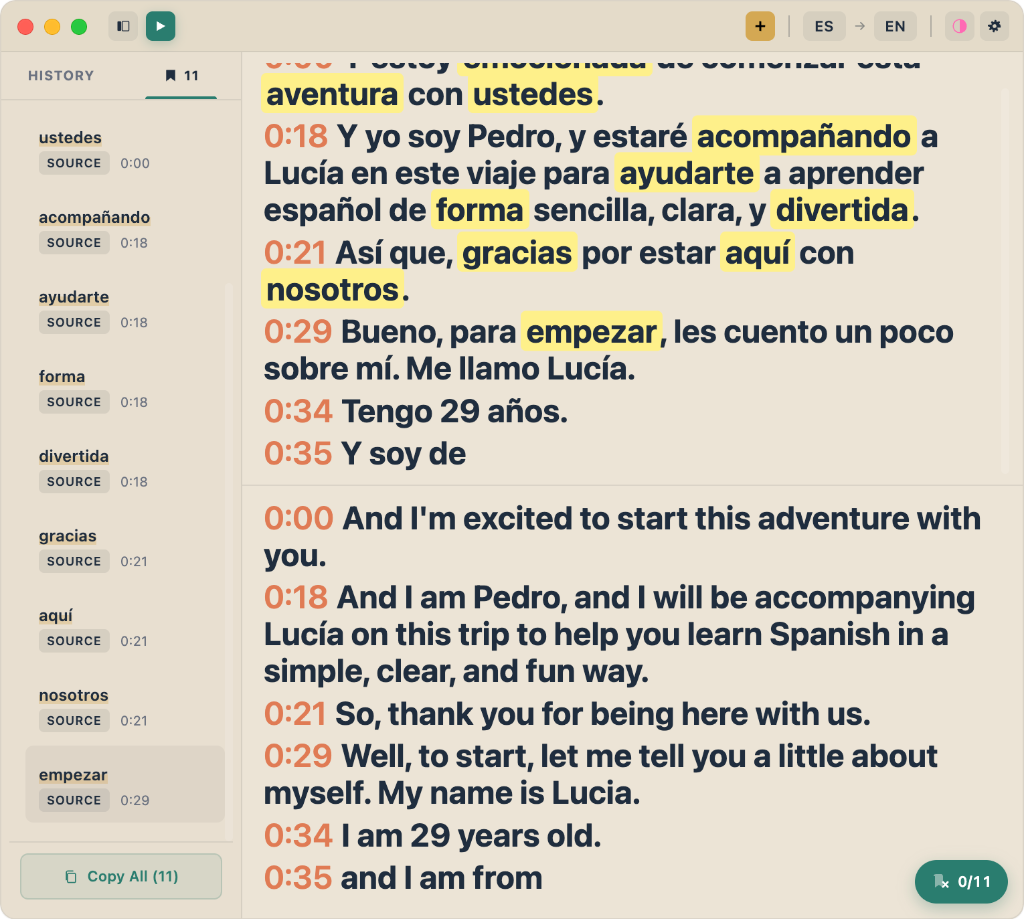Image resolution: width=1024 pixels, height=919 pixels.
Task: Toggle the SOURCE tag under divertida
Action: [x=74, y=481]
